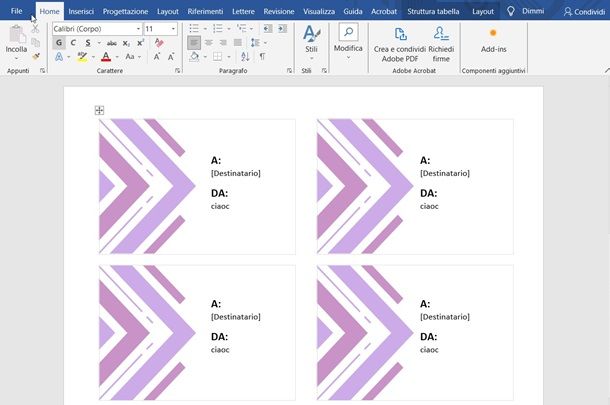The height and width of the screenshot is (405, 610).
Task: Open the Appunti dialog launcher
Action: (42, 70)
